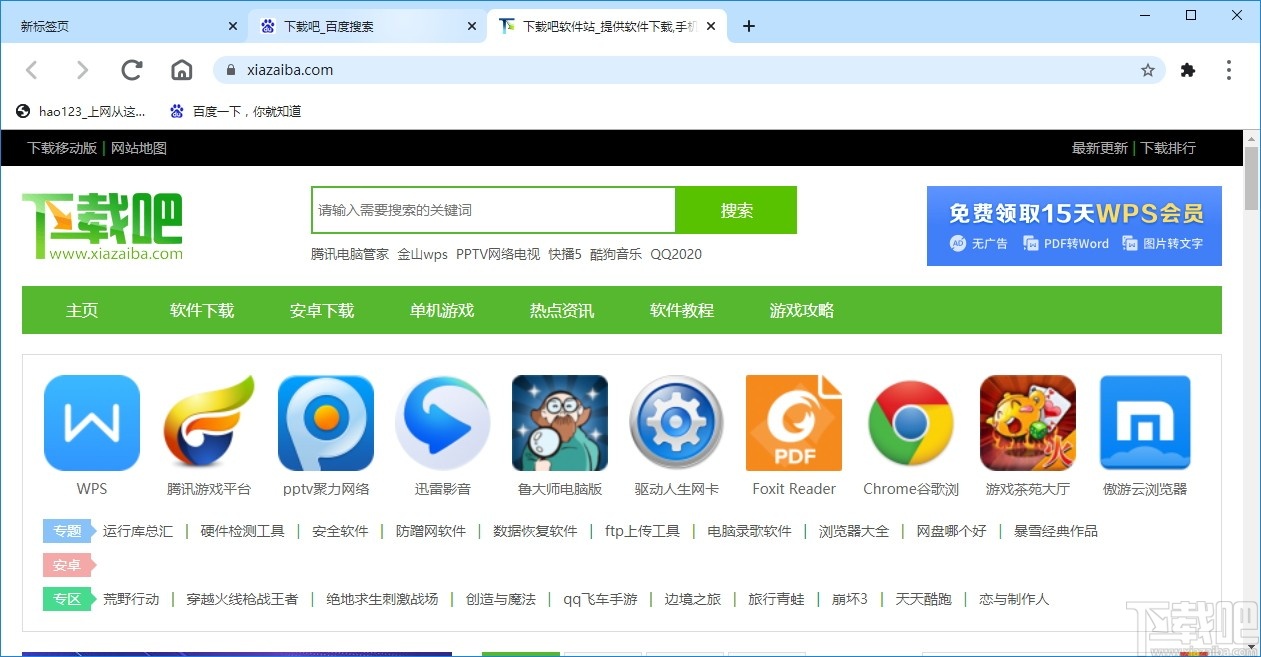Click the browser home icon
The width and height of the screenshot is (1261, 657).
[x=181, y=70]
